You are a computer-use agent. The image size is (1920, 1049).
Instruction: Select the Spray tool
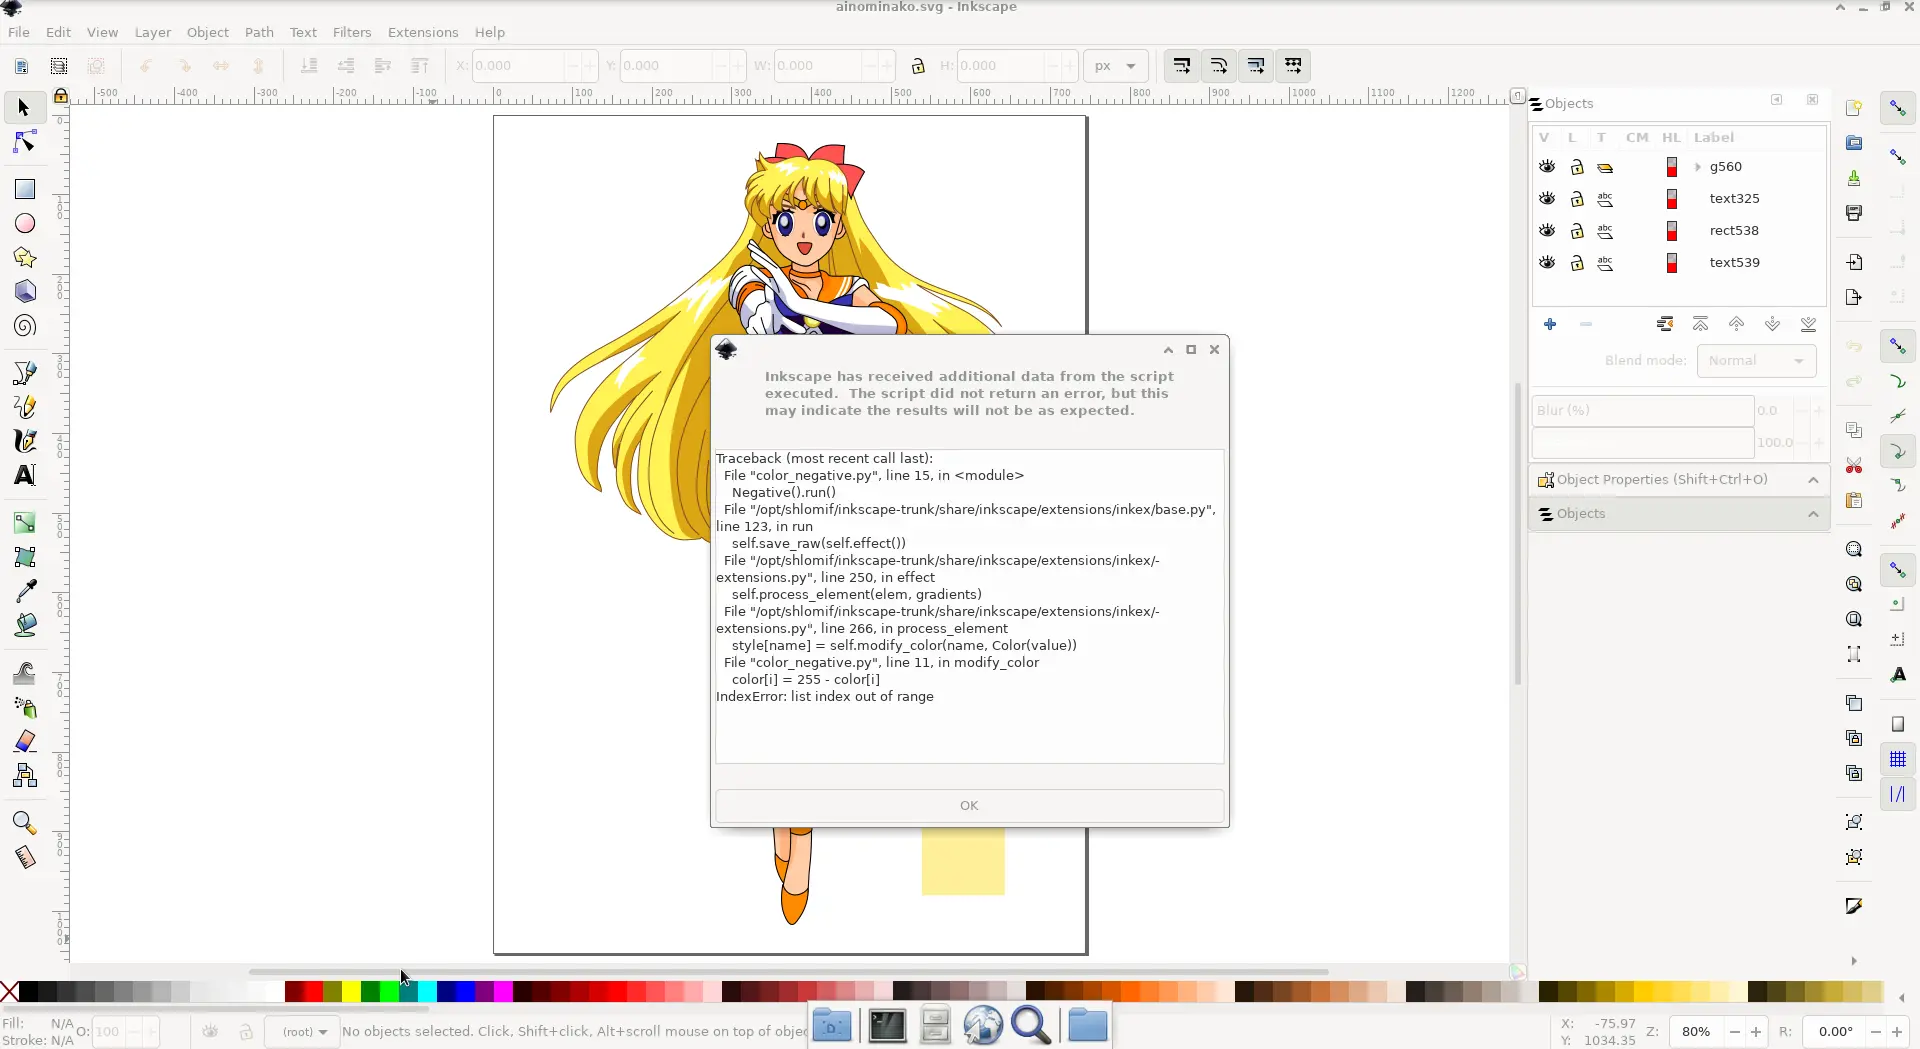24,707
